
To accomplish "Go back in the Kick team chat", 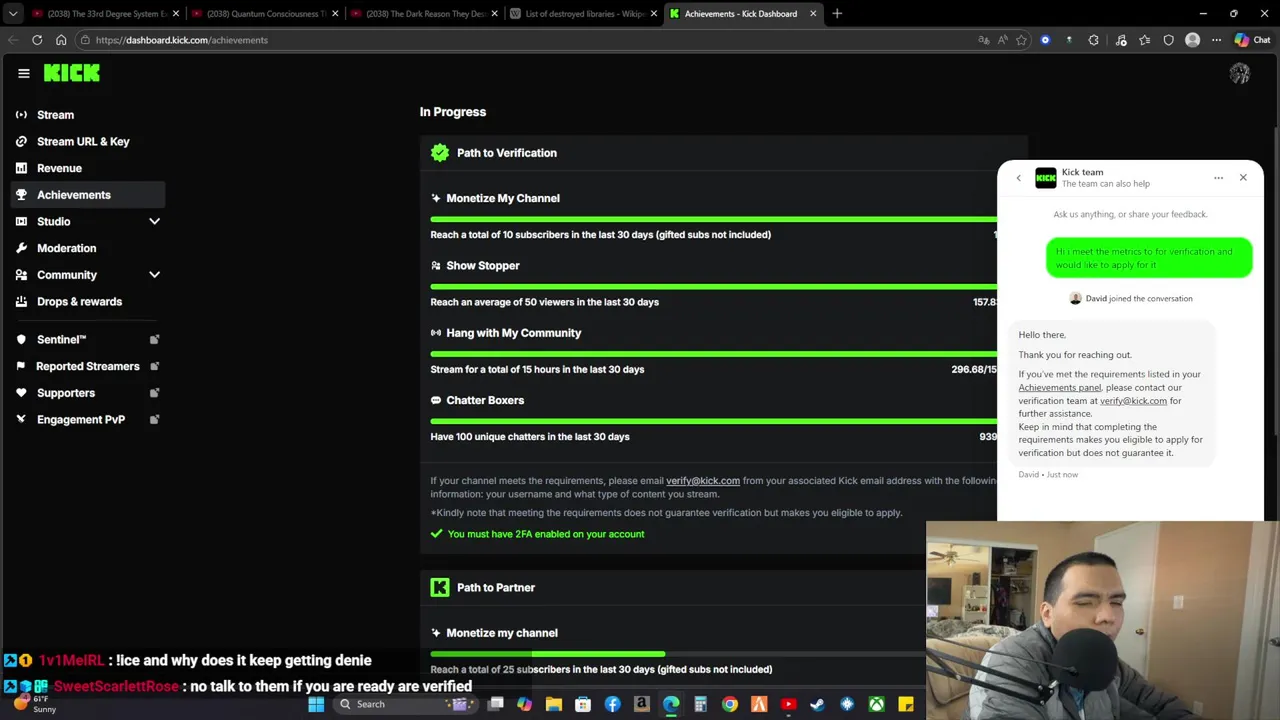I will 1019,178.
